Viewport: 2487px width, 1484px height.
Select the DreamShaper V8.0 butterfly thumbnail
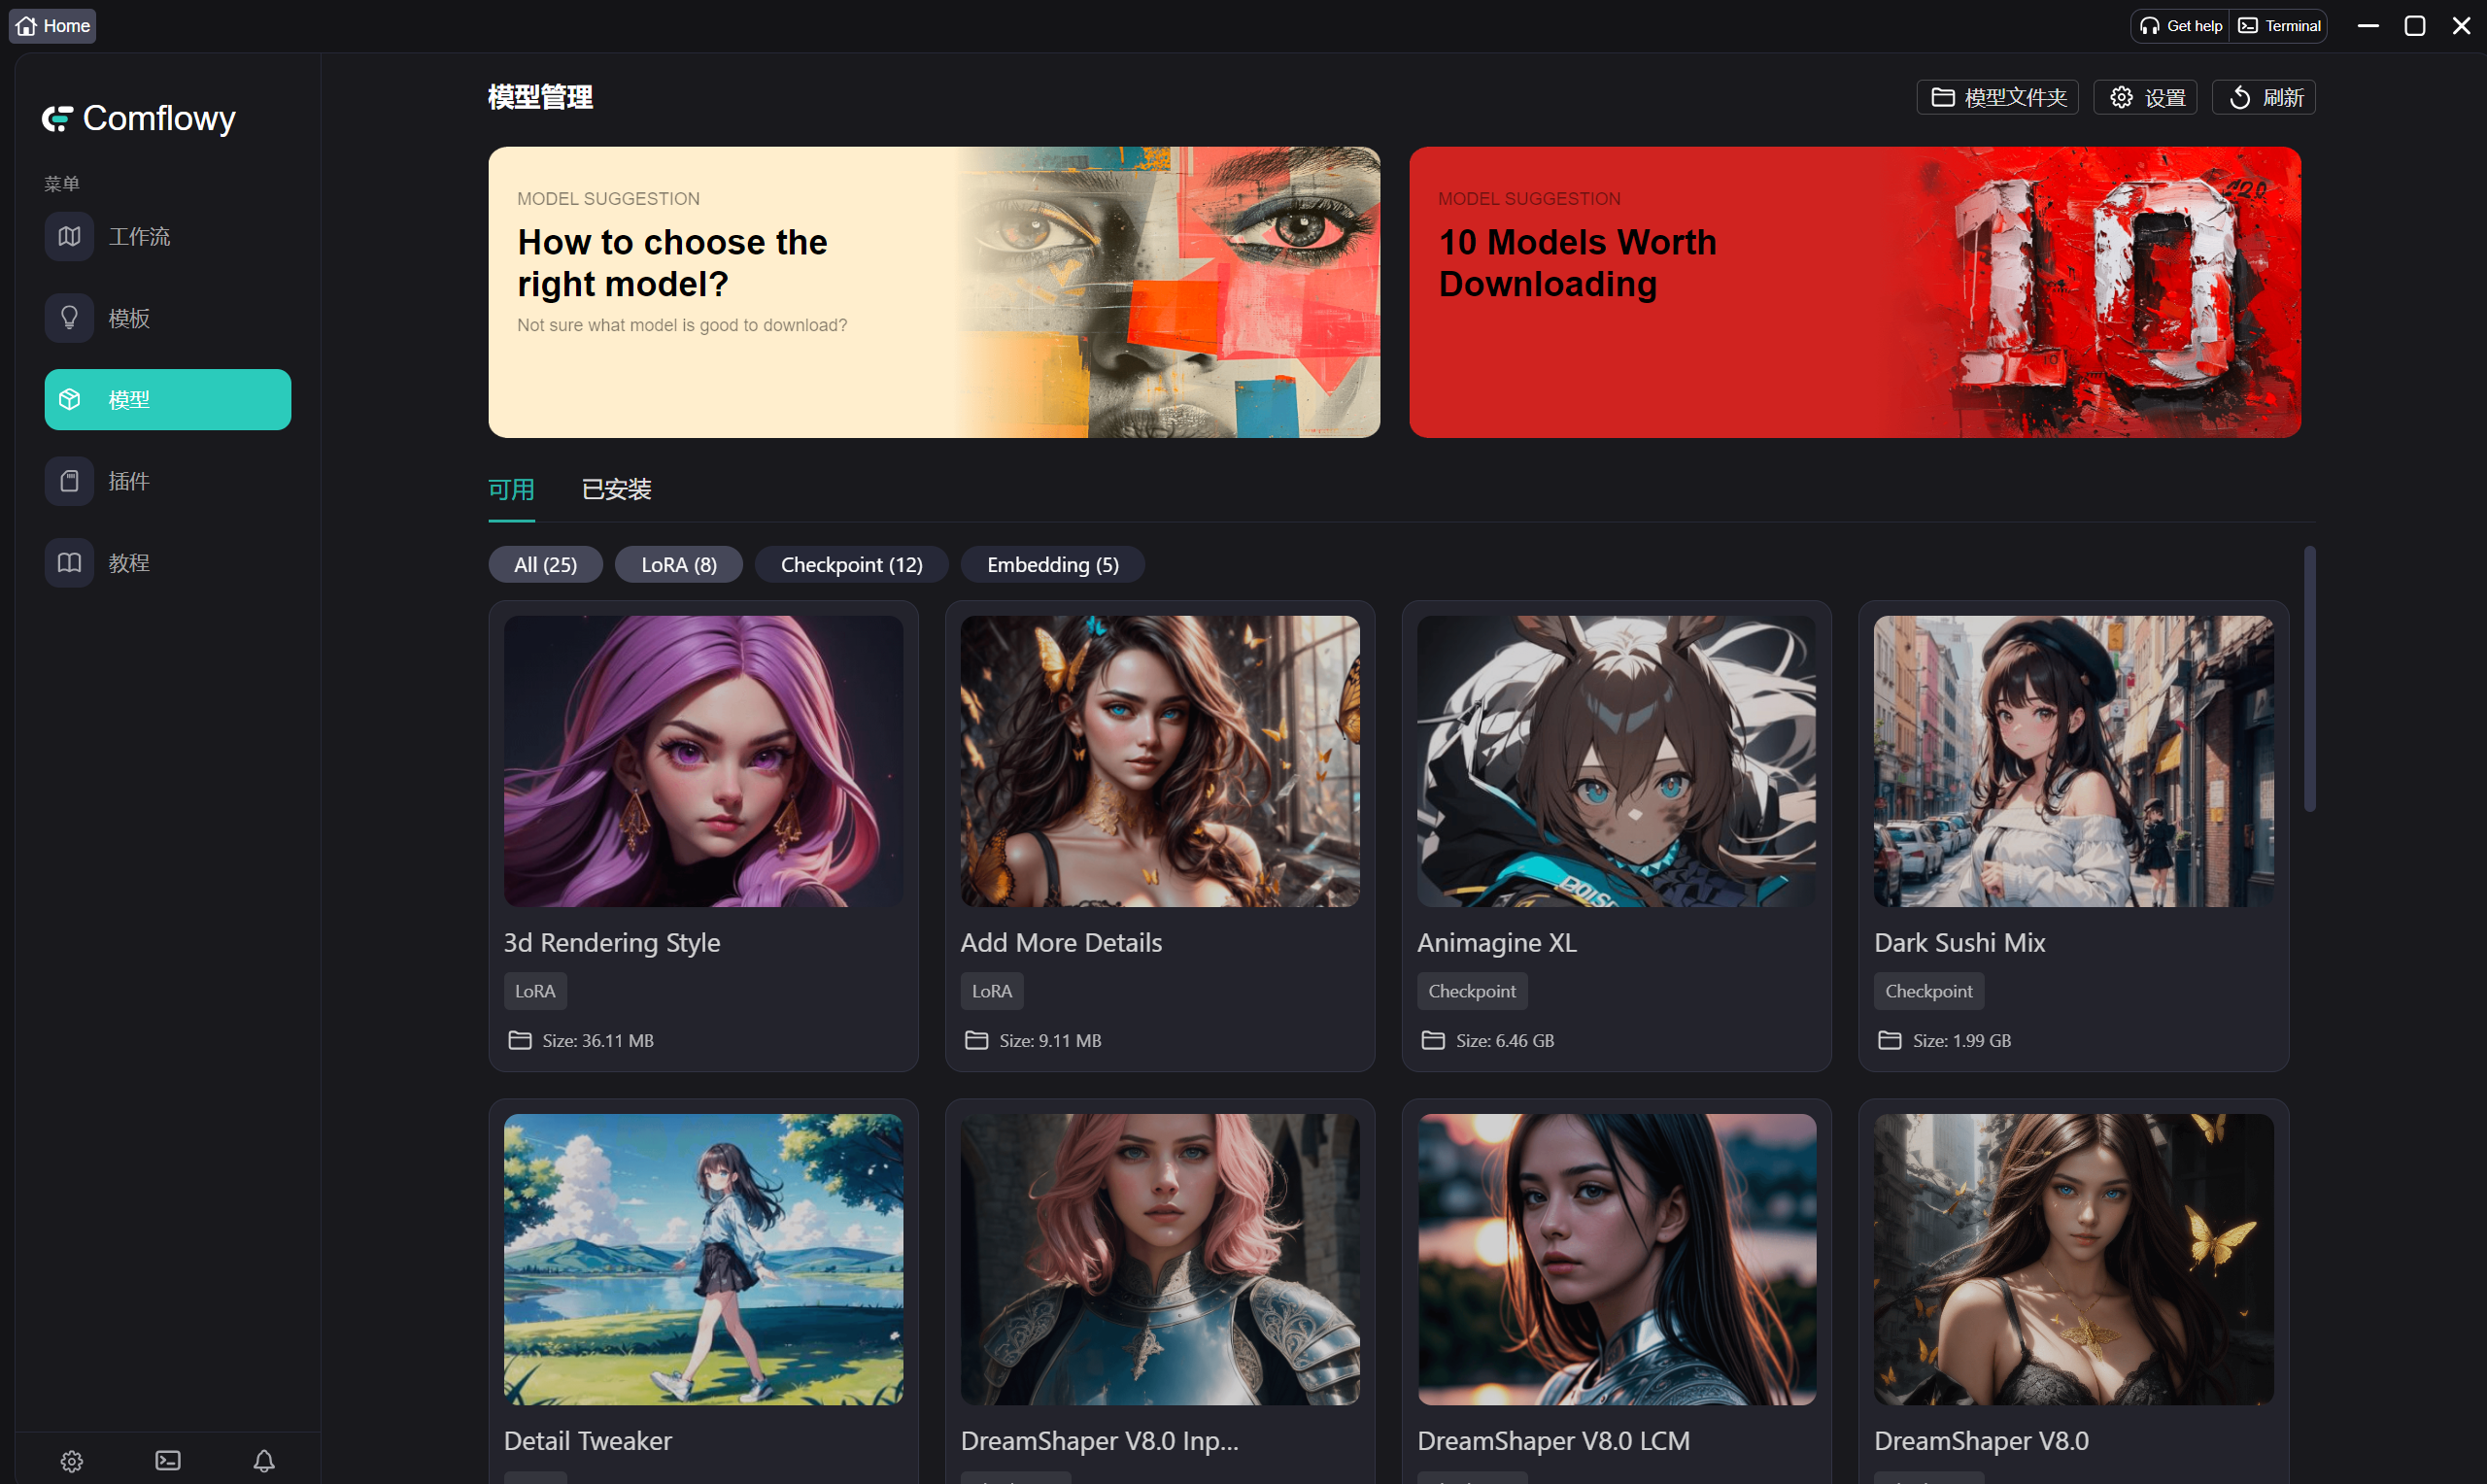[x=2074, y=1259]
